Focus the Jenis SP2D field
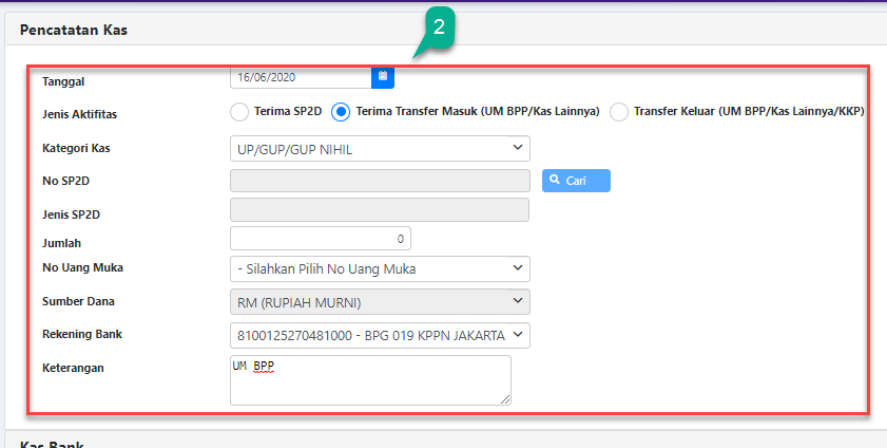 tap(379, 210)
